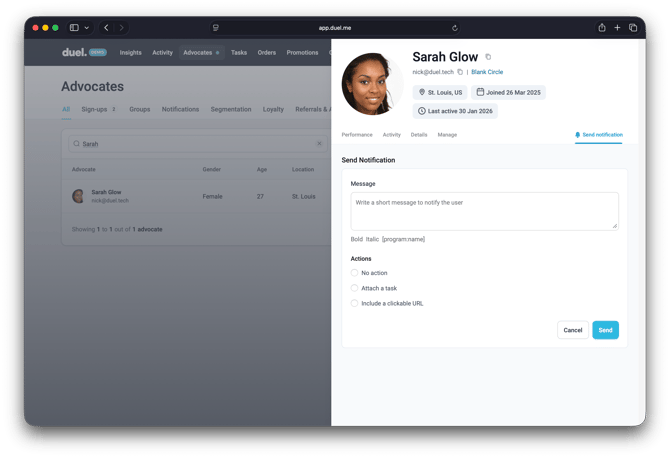Reload the page in address bar
This screenshot has height=458, width=670.
(x=455, y=28)
